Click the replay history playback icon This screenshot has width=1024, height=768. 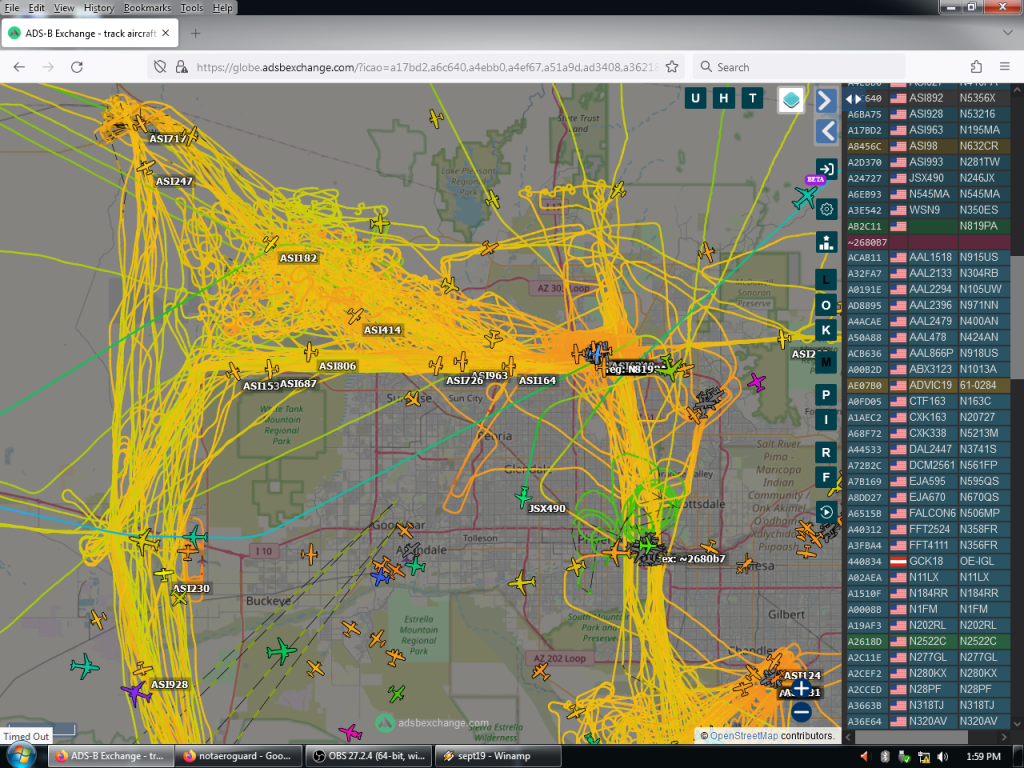pos(826,512)
